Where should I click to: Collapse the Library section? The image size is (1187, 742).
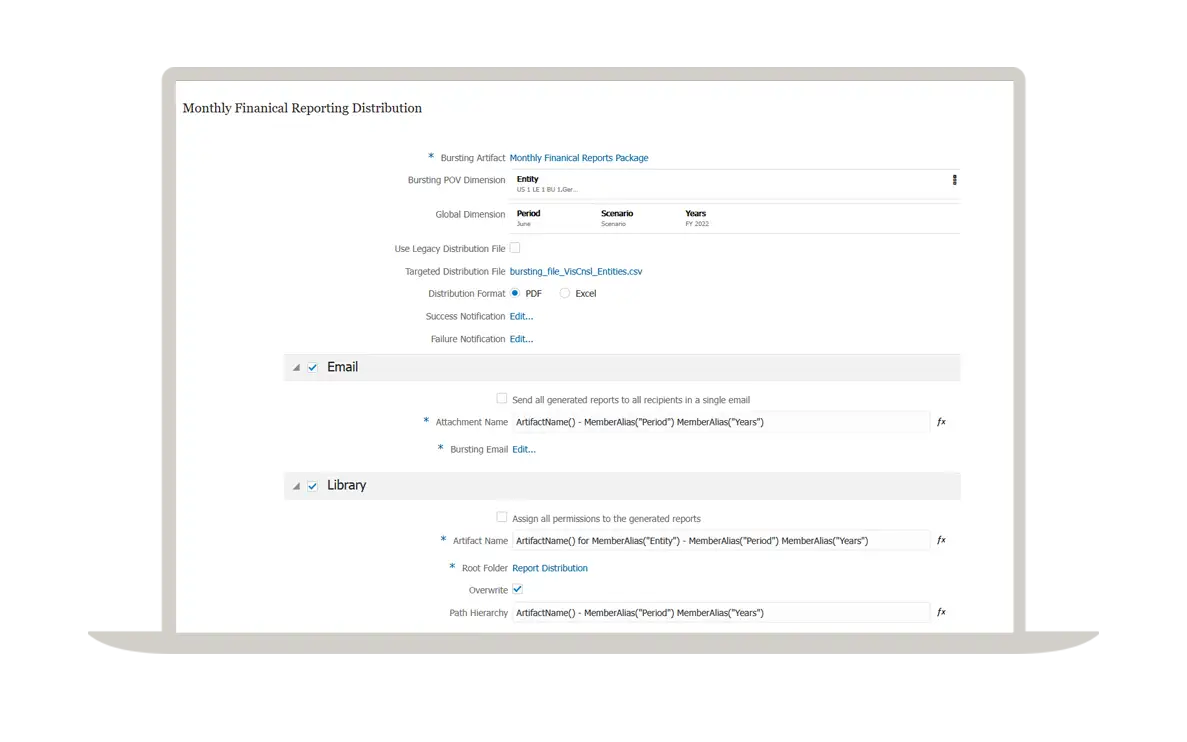pyautogui.click(x=296, y=486)
